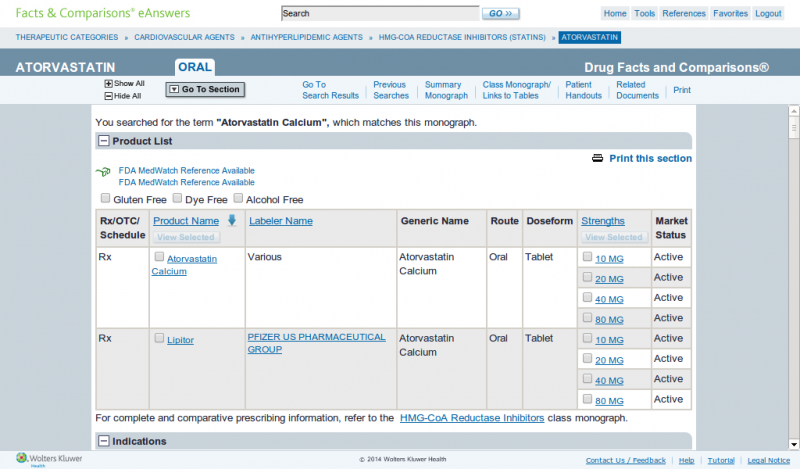Click the Wolters Kluwer logo in footer
This screenshot has width=800, height=469.
click(49, 459)
